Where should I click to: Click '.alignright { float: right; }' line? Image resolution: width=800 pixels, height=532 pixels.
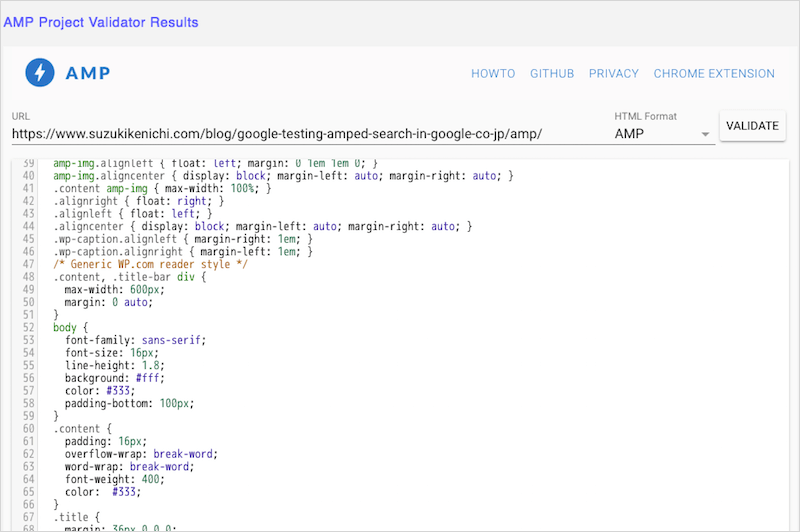(138, 201)
